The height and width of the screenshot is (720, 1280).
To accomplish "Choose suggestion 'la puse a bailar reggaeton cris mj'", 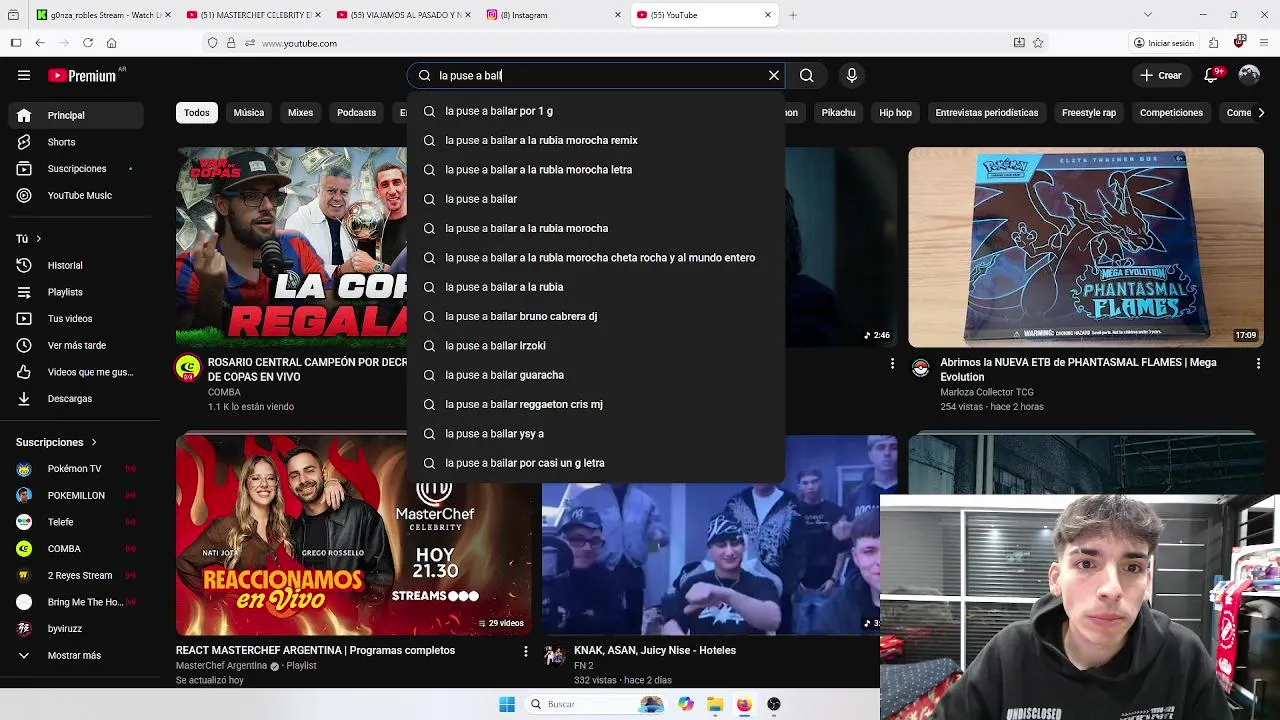I will pyautogui.click(x=596, y=404).
